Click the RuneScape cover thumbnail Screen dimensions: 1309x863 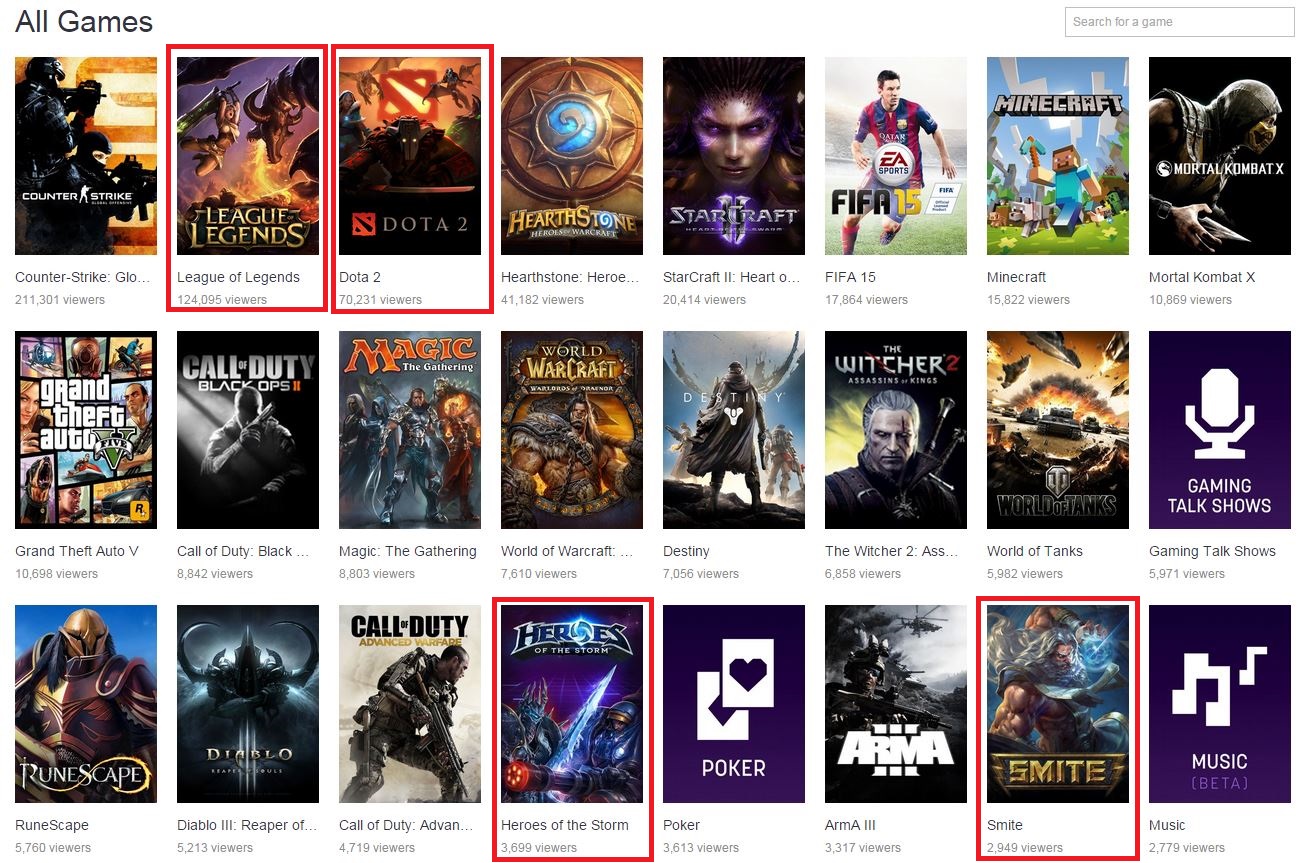click(x=86, y=704)
